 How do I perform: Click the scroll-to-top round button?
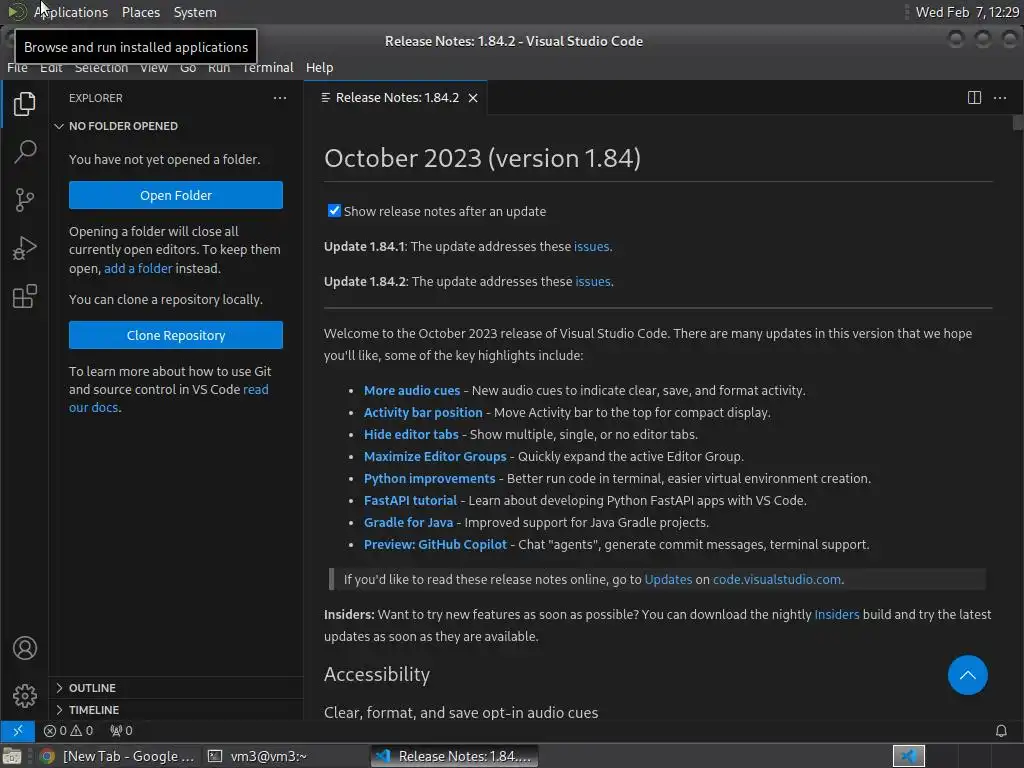click(x=967, y=675)
